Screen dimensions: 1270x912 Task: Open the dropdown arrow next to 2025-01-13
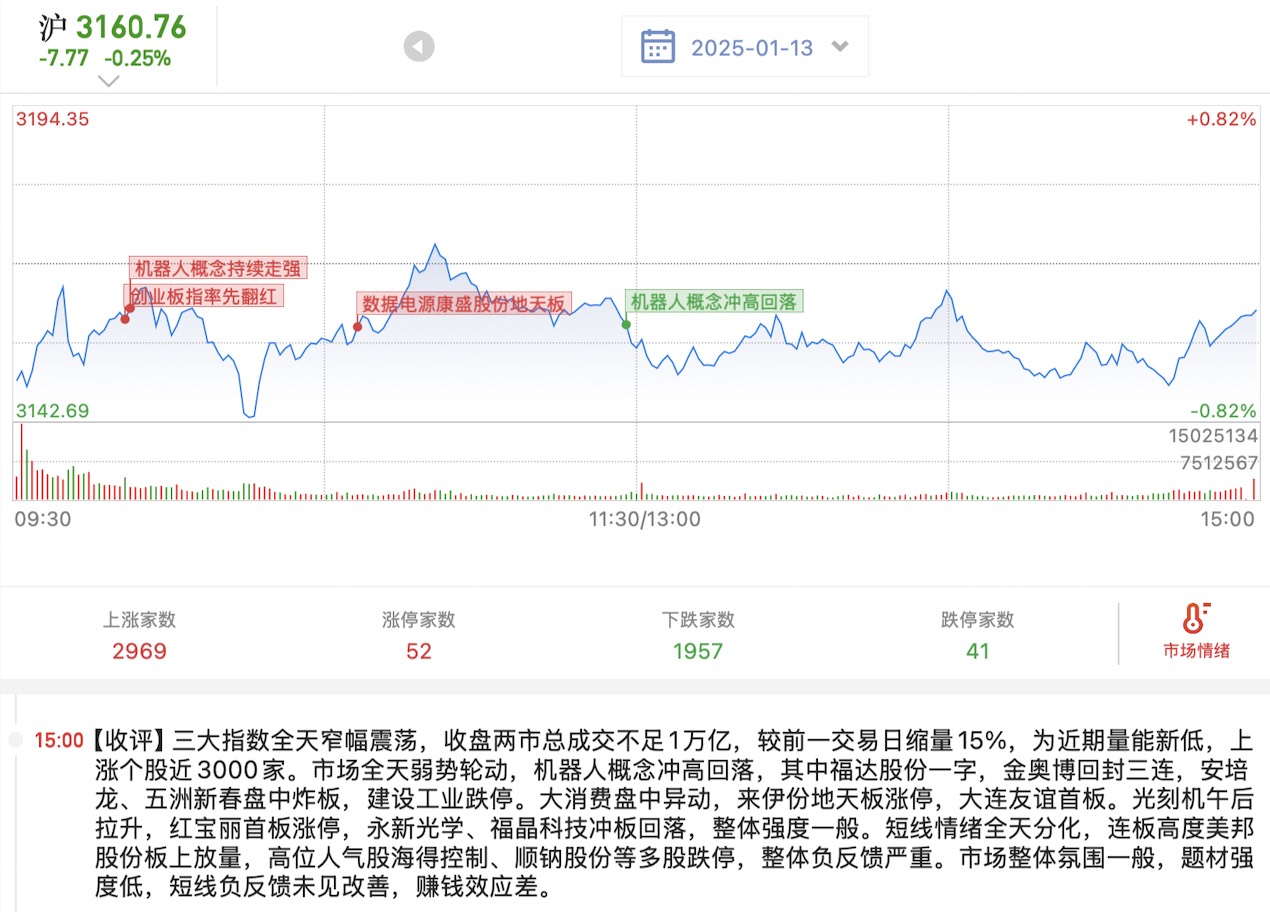point(840,46)
